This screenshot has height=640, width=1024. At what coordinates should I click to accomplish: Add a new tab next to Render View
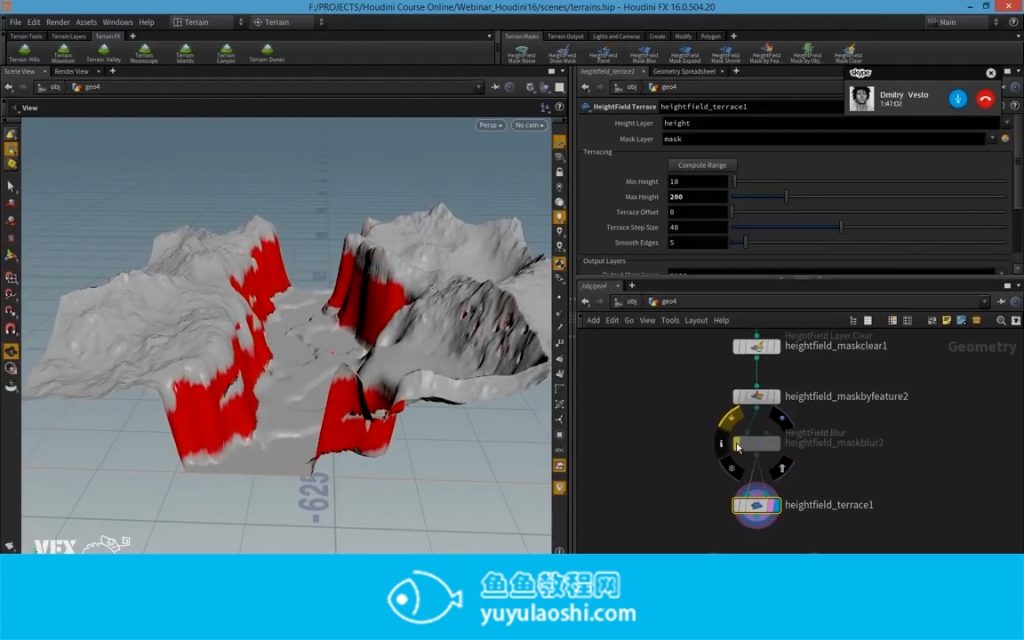[x=112, y=71]
